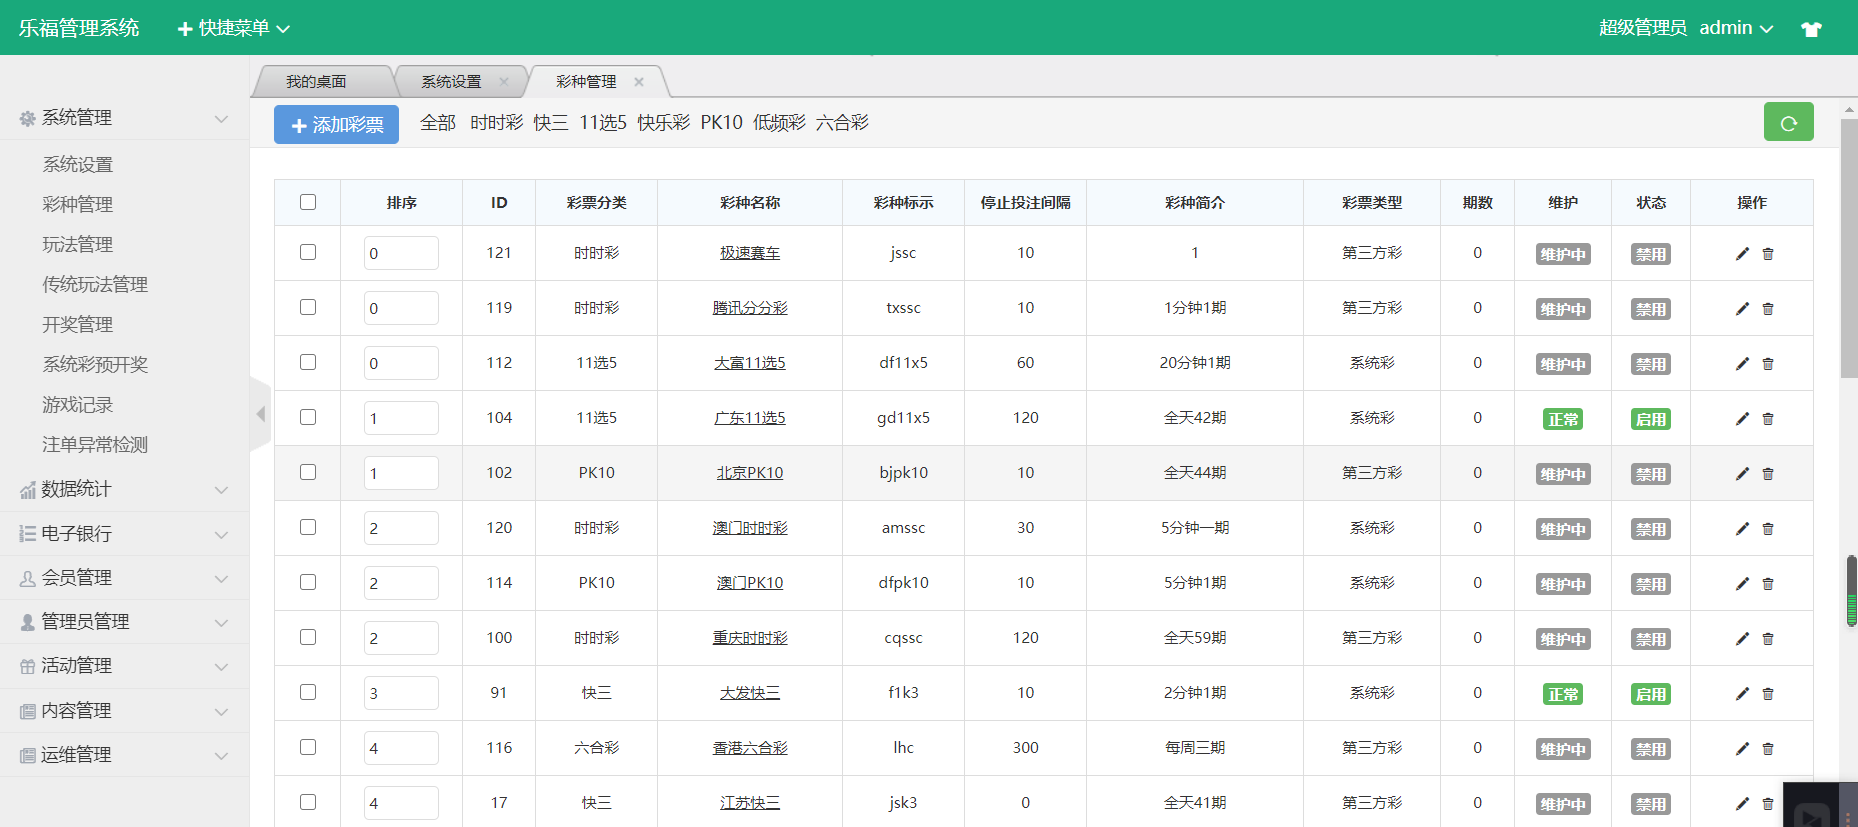Expand the 管理员管理 sidebar section

(124, 622)
